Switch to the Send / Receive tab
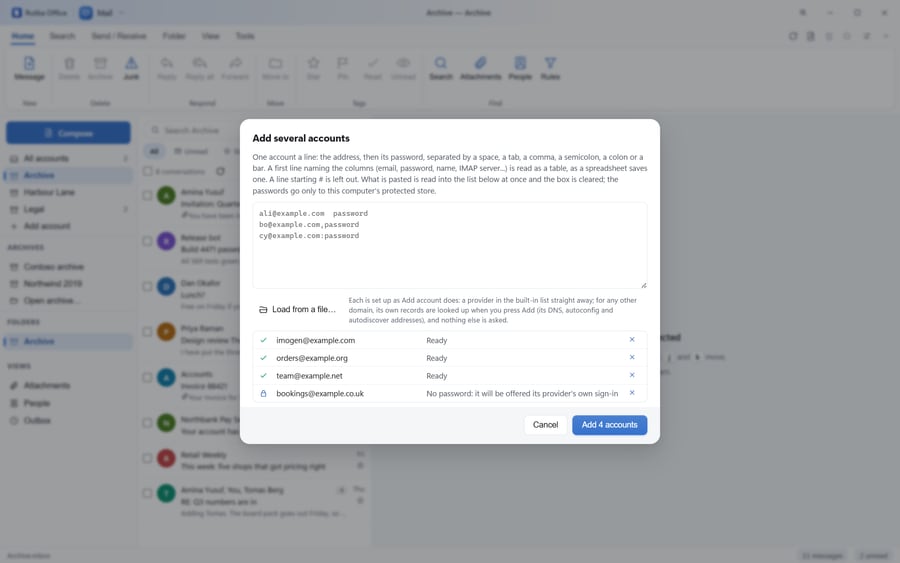 tap(119, 36)
